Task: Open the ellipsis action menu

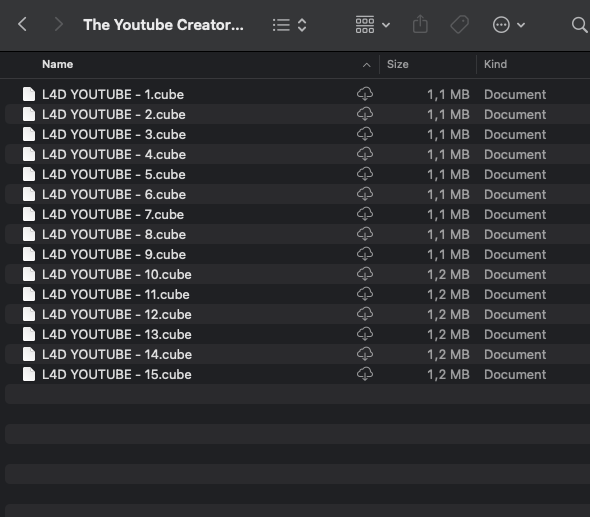Action: click(508, 25)
